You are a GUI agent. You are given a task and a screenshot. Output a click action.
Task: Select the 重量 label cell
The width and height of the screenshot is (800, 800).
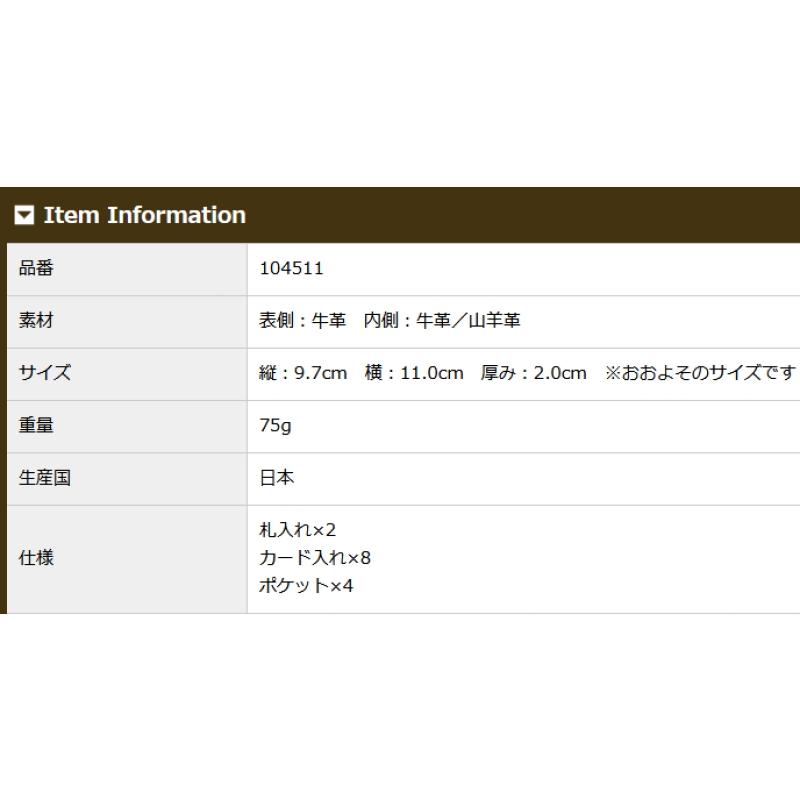click(x=127, y=427)
